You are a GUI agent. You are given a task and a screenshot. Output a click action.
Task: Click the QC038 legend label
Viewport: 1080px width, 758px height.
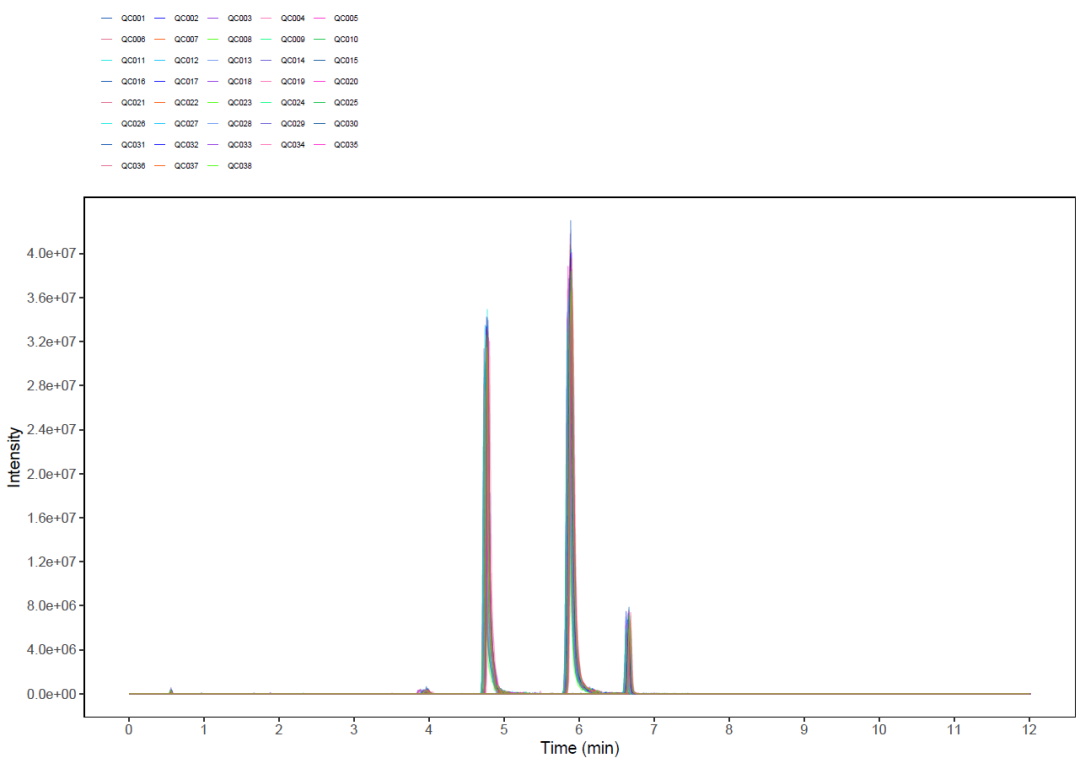click(x=240, y=166)
